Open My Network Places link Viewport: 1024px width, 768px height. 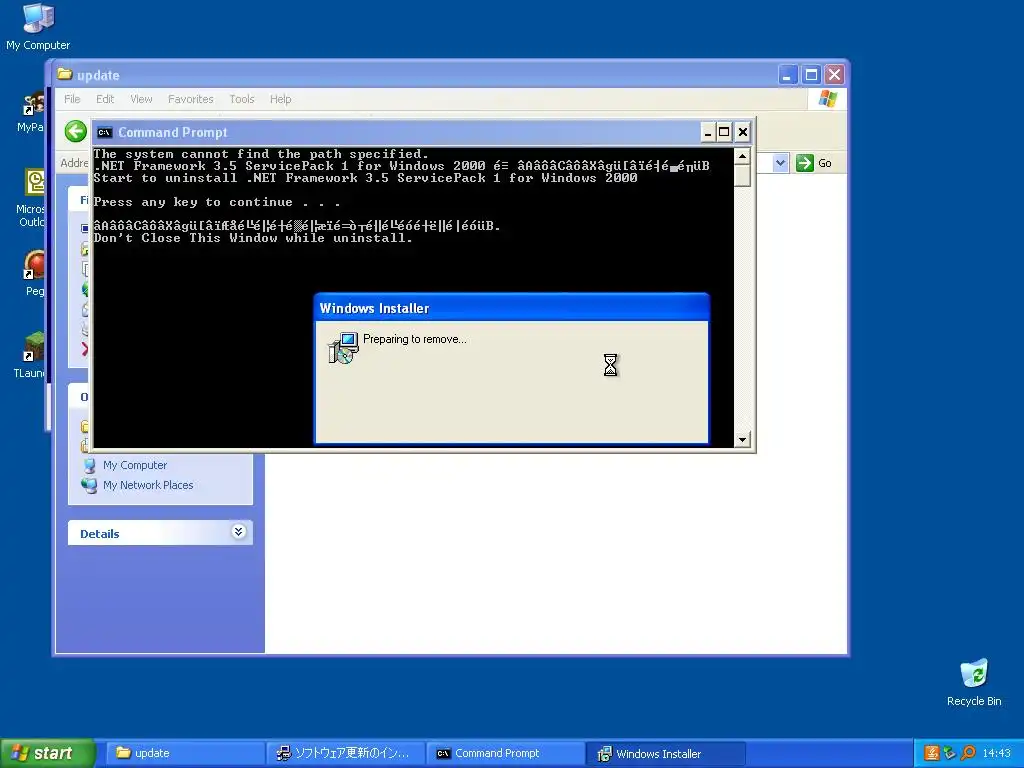(148, 485)
